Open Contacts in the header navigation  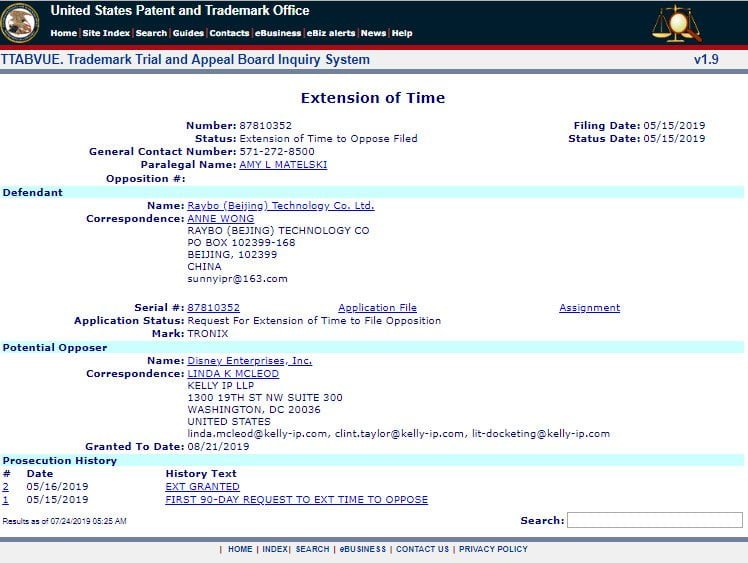229,33
